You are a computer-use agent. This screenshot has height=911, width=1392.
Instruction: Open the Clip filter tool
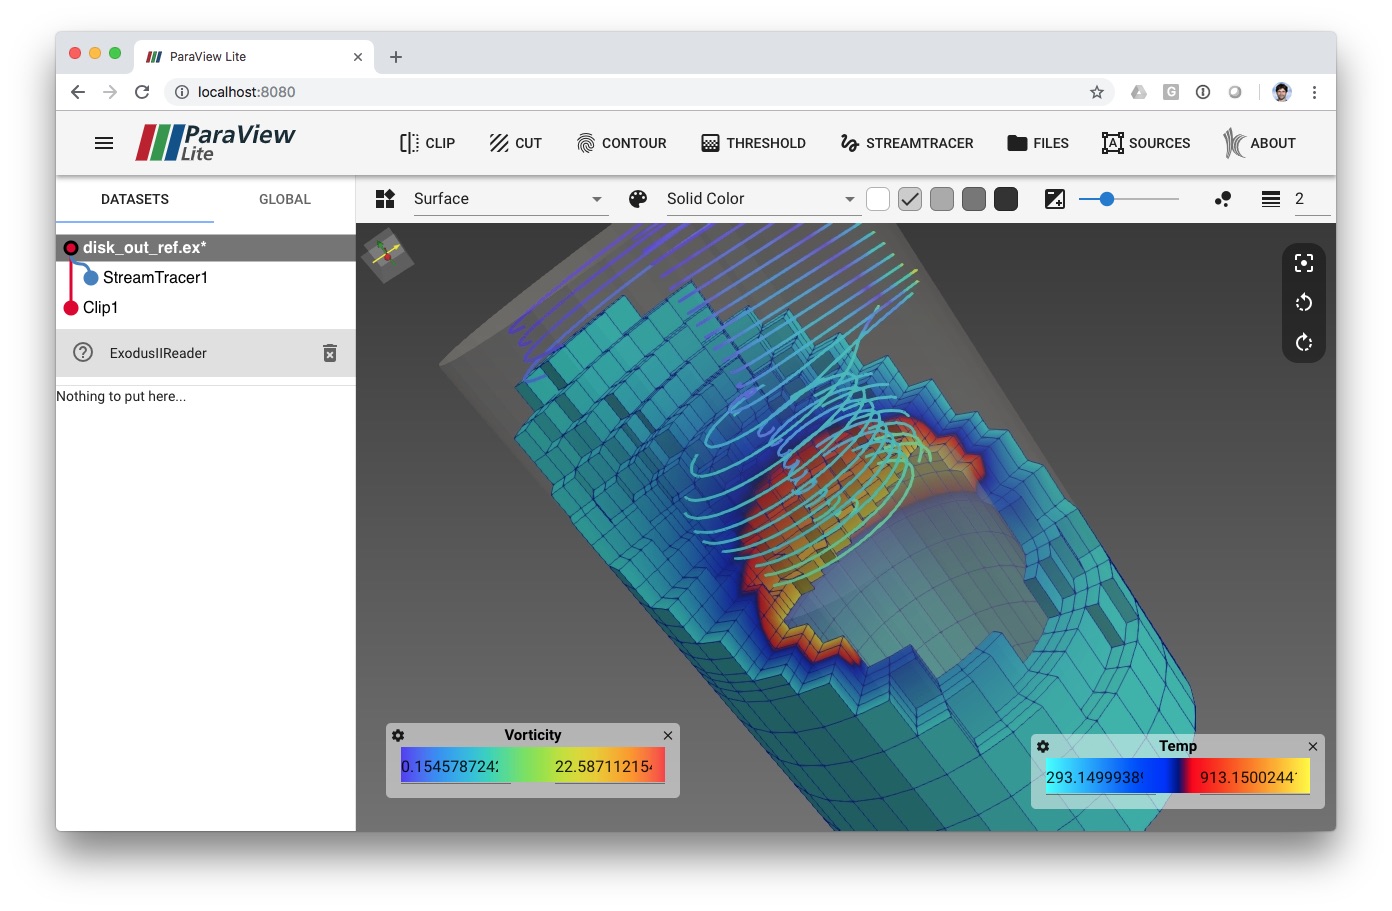coord(427,143)
